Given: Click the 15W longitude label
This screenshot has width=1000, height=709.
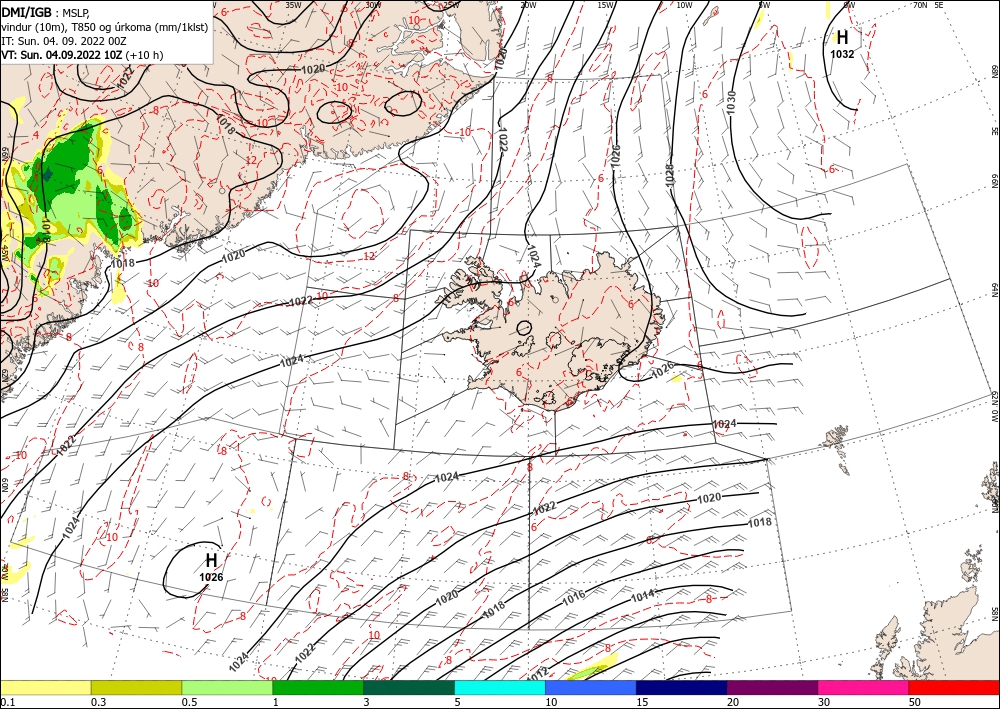Looking at the screenshot, I should 606,5.
